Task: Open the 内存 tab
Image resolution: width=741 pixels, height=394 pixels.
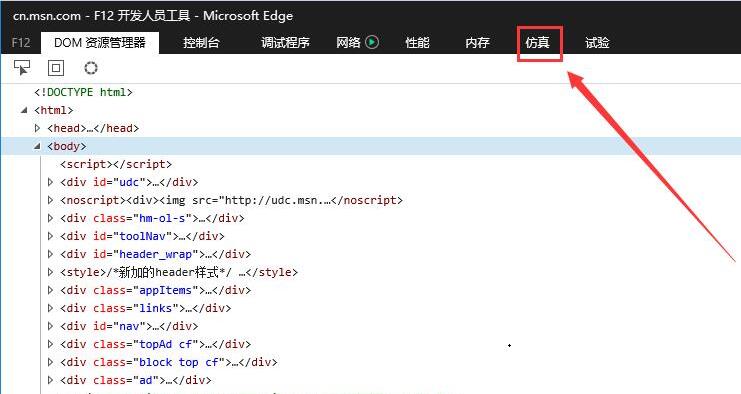Action: tap(477, 43)
